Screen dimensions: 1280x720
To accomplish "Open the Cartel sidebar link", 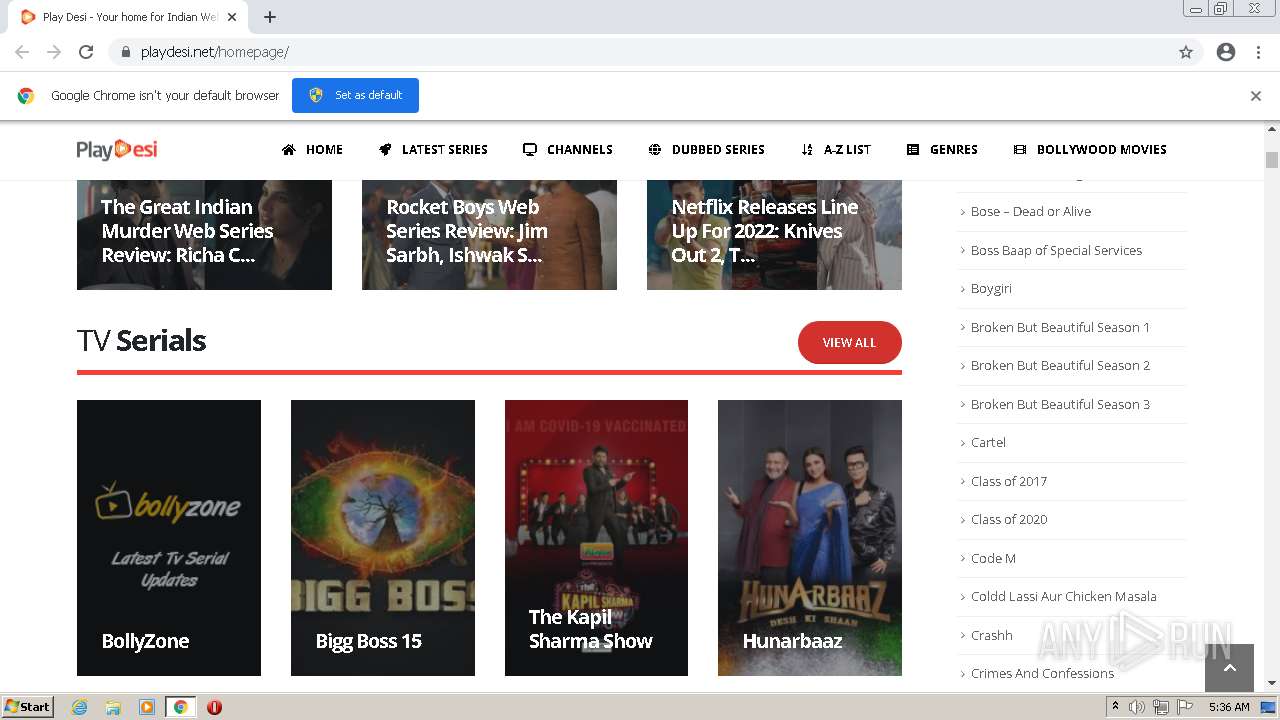I will 988,443.
